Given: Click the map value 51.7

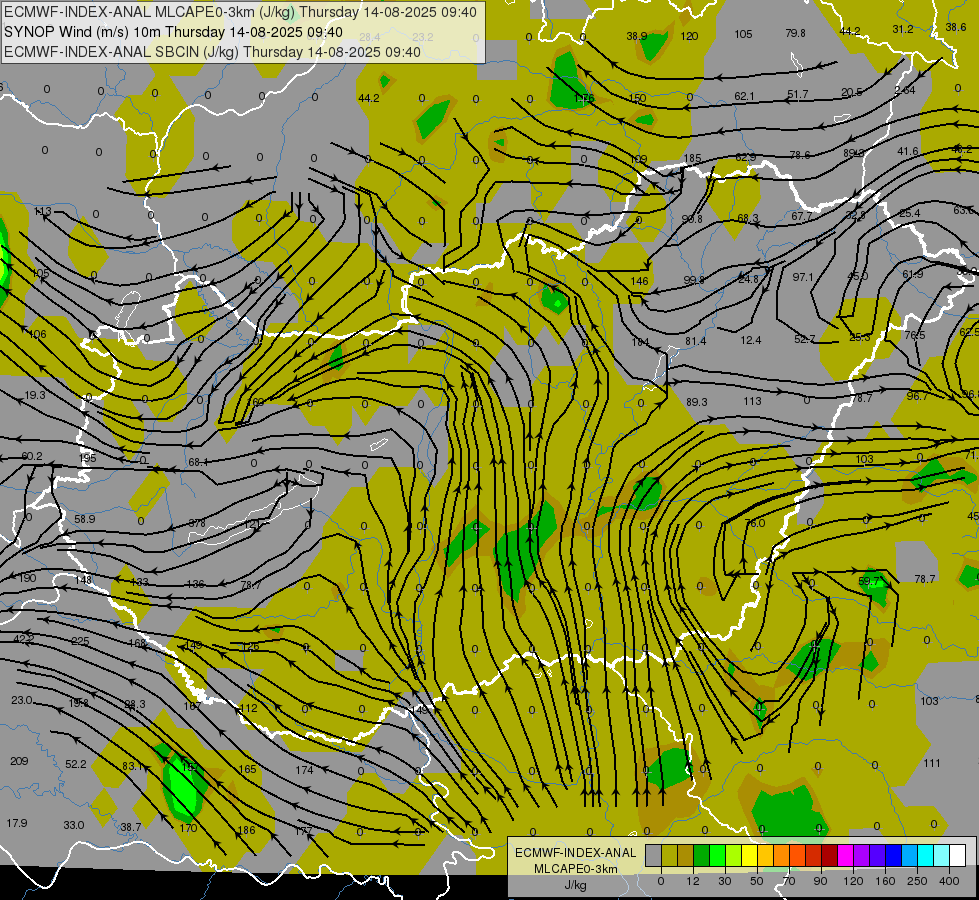Looking at the screenshot, I should [x=797, y=94].
